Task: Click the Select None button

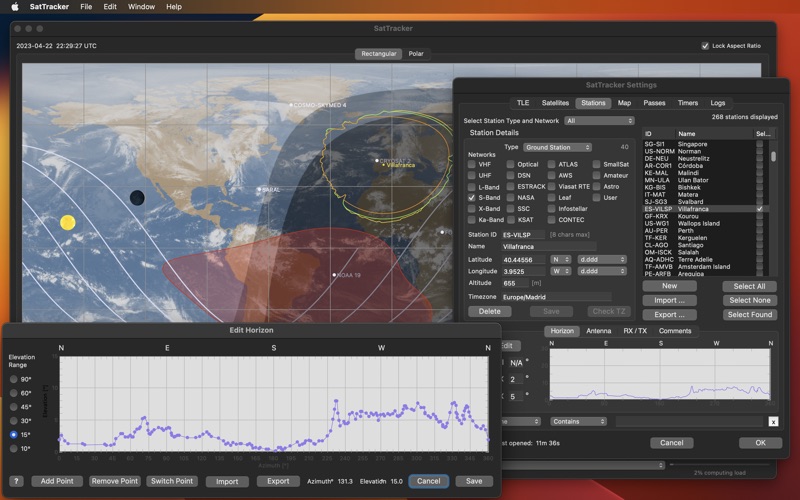Action: (749, 301)
